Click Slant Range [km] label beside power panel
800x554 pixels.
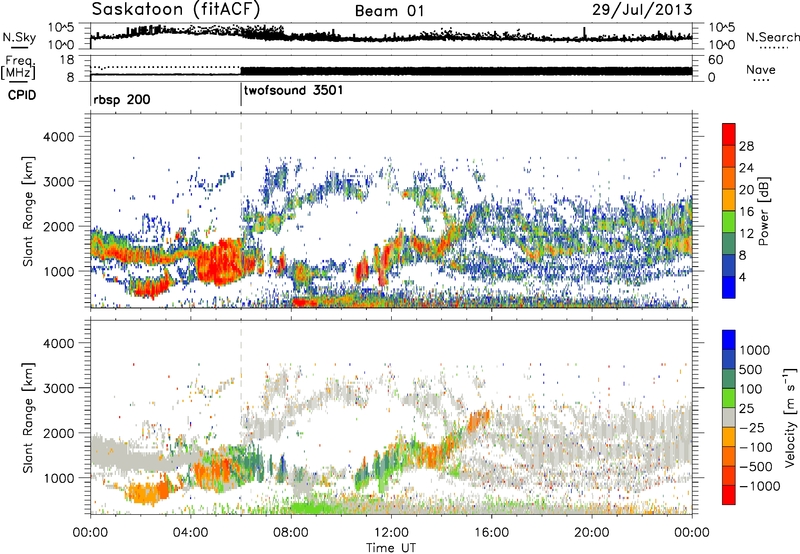[x=28, y=211]
